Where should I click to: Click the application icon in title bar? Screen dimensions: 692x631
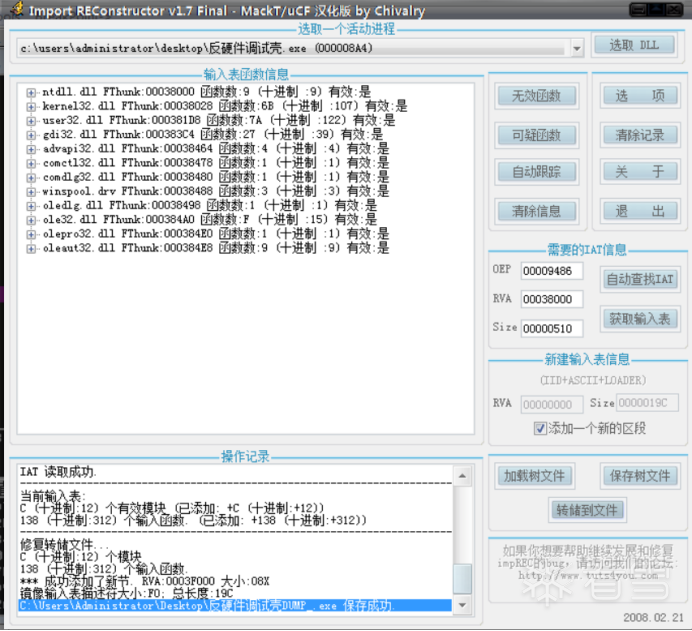[x=17, y=9]
